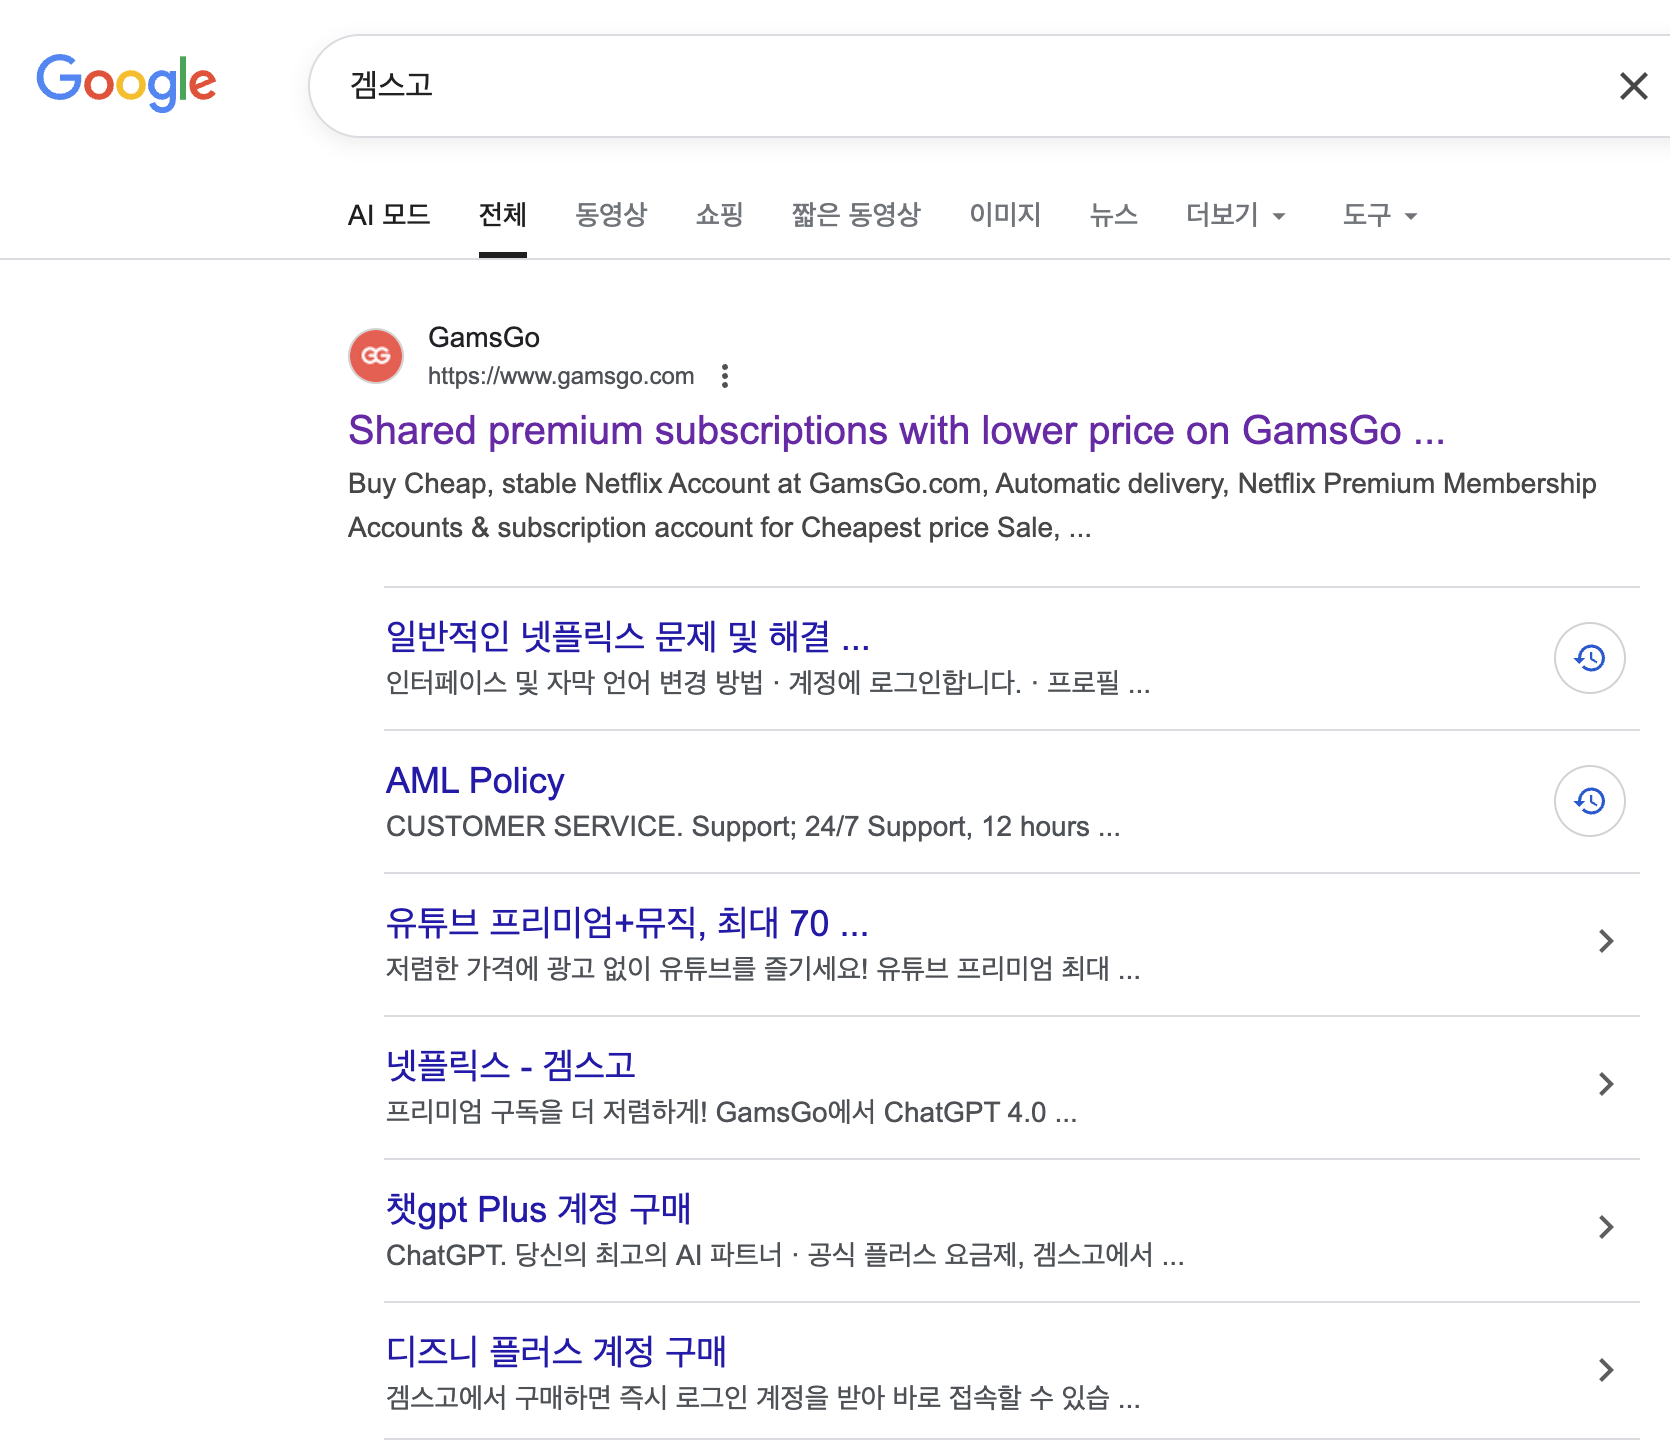1670x1450 pixels.
Task: Open the 뉴스 tab
Action: coord(1114,215)
